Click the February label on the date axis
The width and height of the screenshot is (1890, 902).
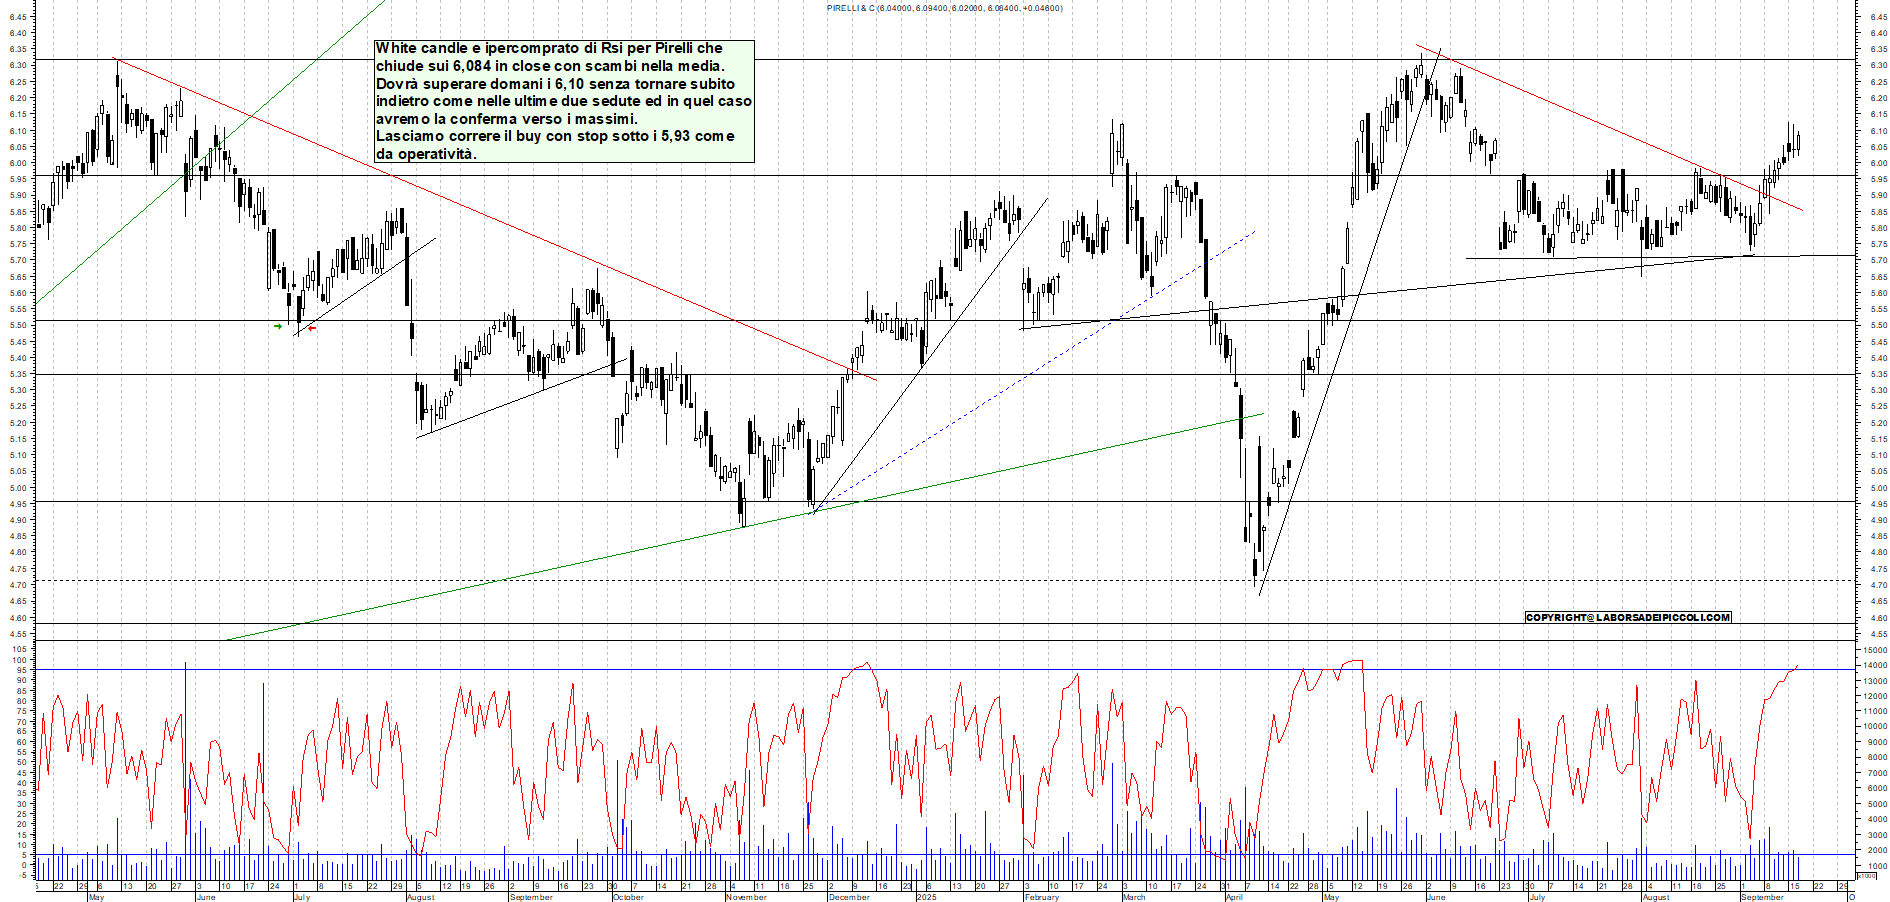pyautogui.click(x=1041, y=897)
